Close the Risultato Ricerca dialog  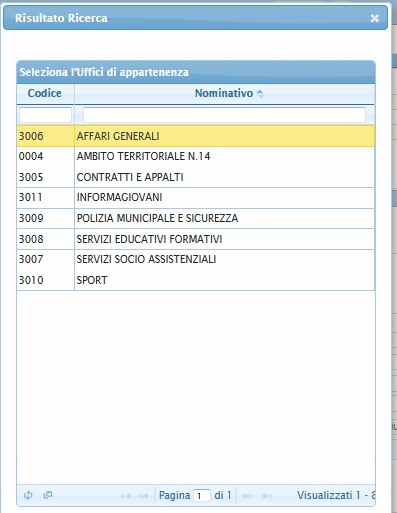click(x=375, y=18)
